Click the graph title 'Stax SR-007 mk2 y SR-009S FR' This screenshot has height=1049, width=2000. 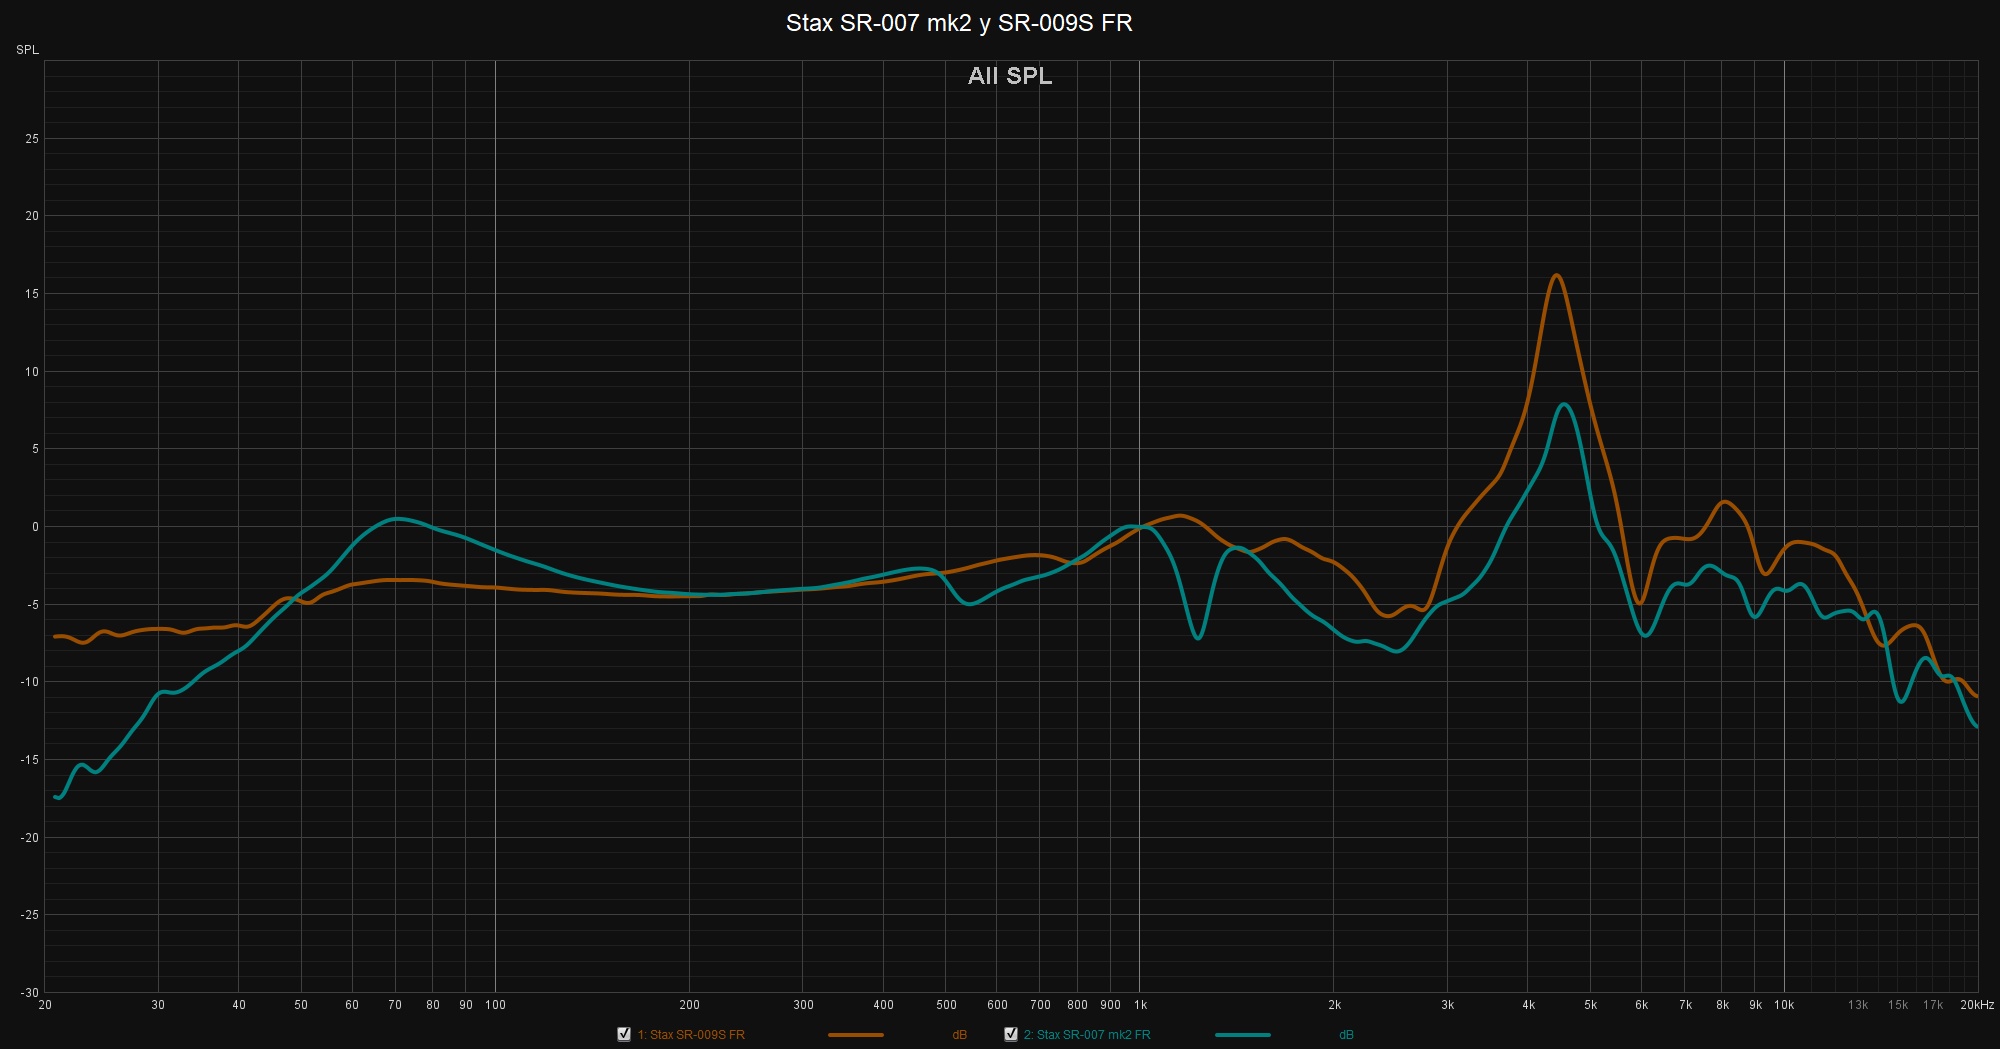[x=958, y=23]
